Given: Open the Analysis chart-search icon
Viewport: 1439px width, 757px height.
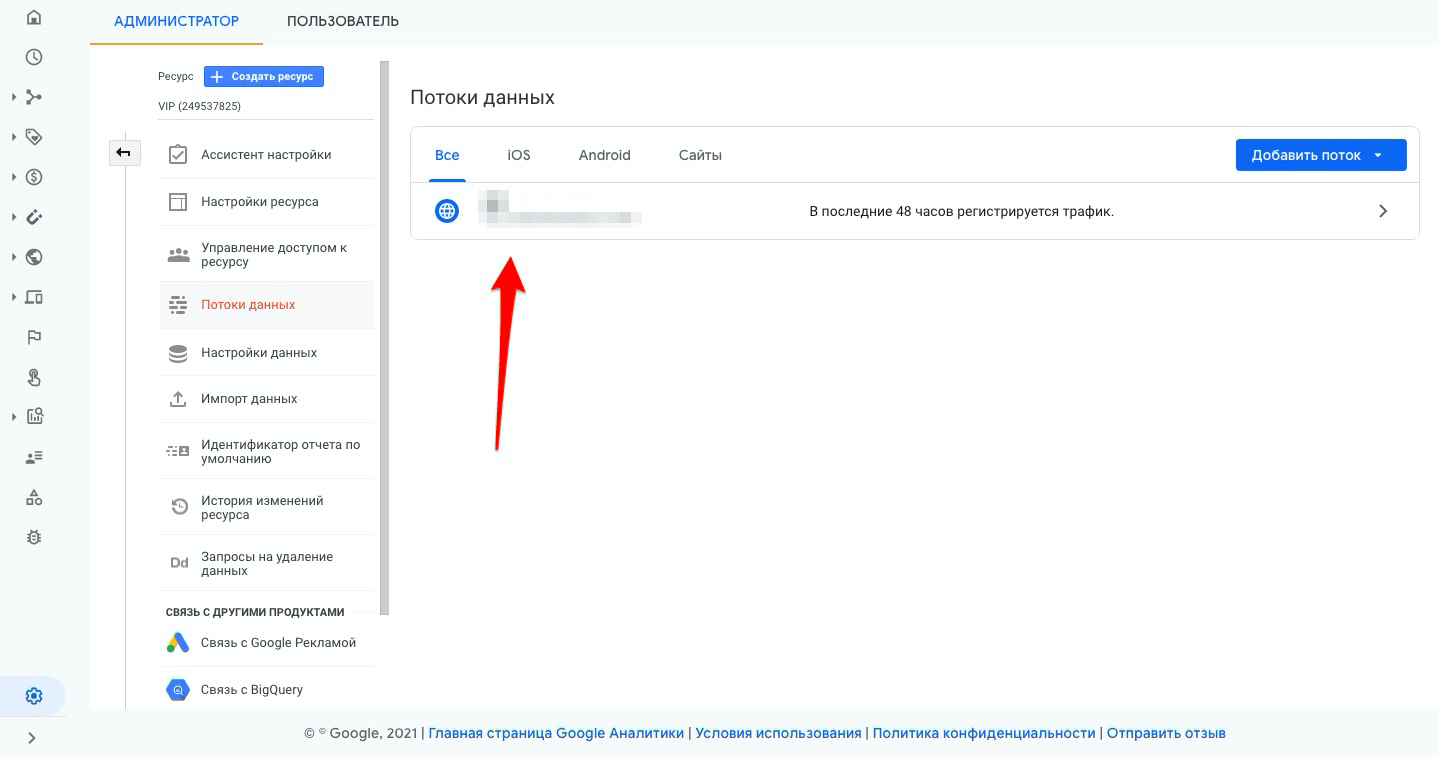Looking at the screenshot, I should click(34, 417).
